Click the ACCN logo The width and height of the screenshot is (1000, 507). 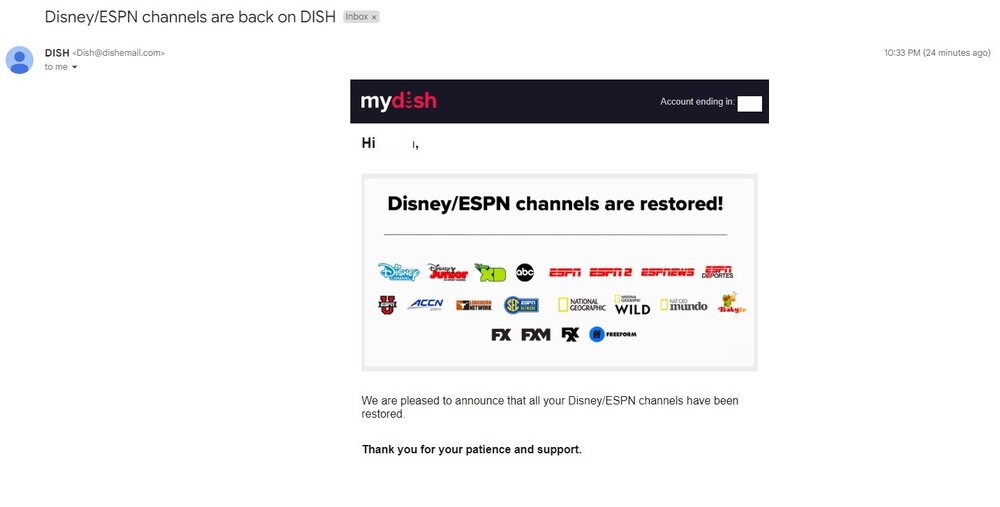pyautogui.click(x=426, y=305)
